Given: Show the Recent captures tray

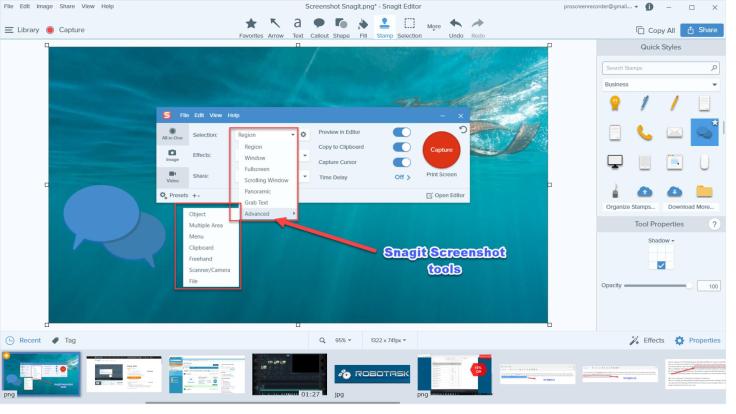Looking at the screenshot, I should [x=23, y=340].
